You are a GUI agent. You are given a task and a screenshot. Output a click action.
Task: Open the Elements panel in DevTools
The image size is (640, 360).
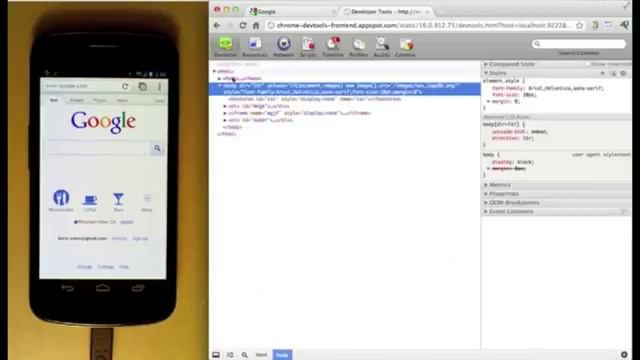point(225,47)
